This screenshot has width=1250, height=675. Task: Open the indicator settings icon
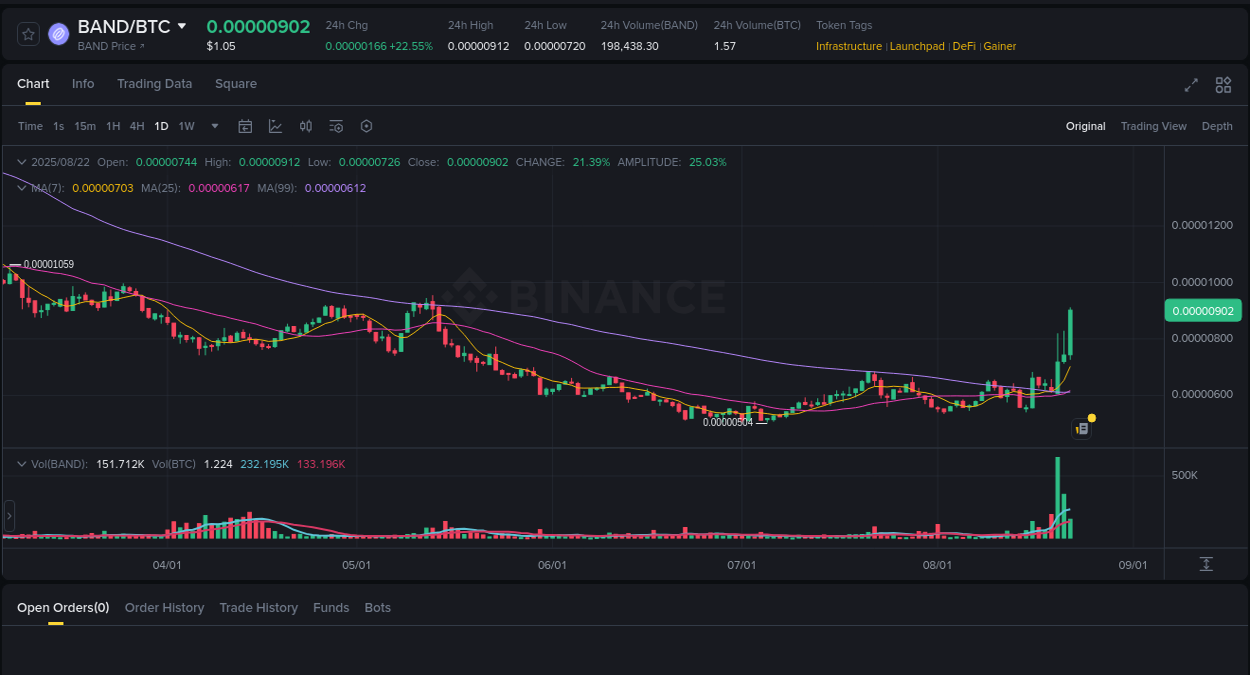click(x=335, y=126)
